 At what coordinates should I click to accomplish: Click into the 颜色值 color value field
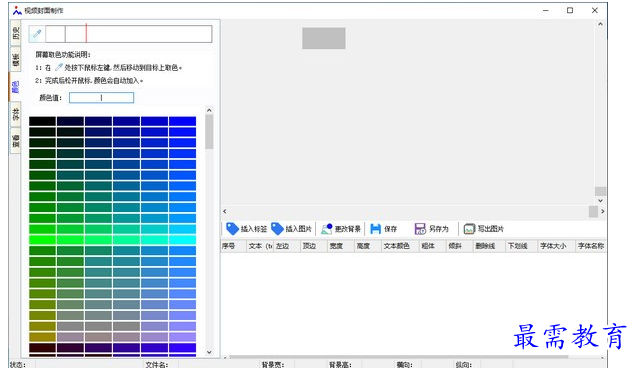click(101, 98)
